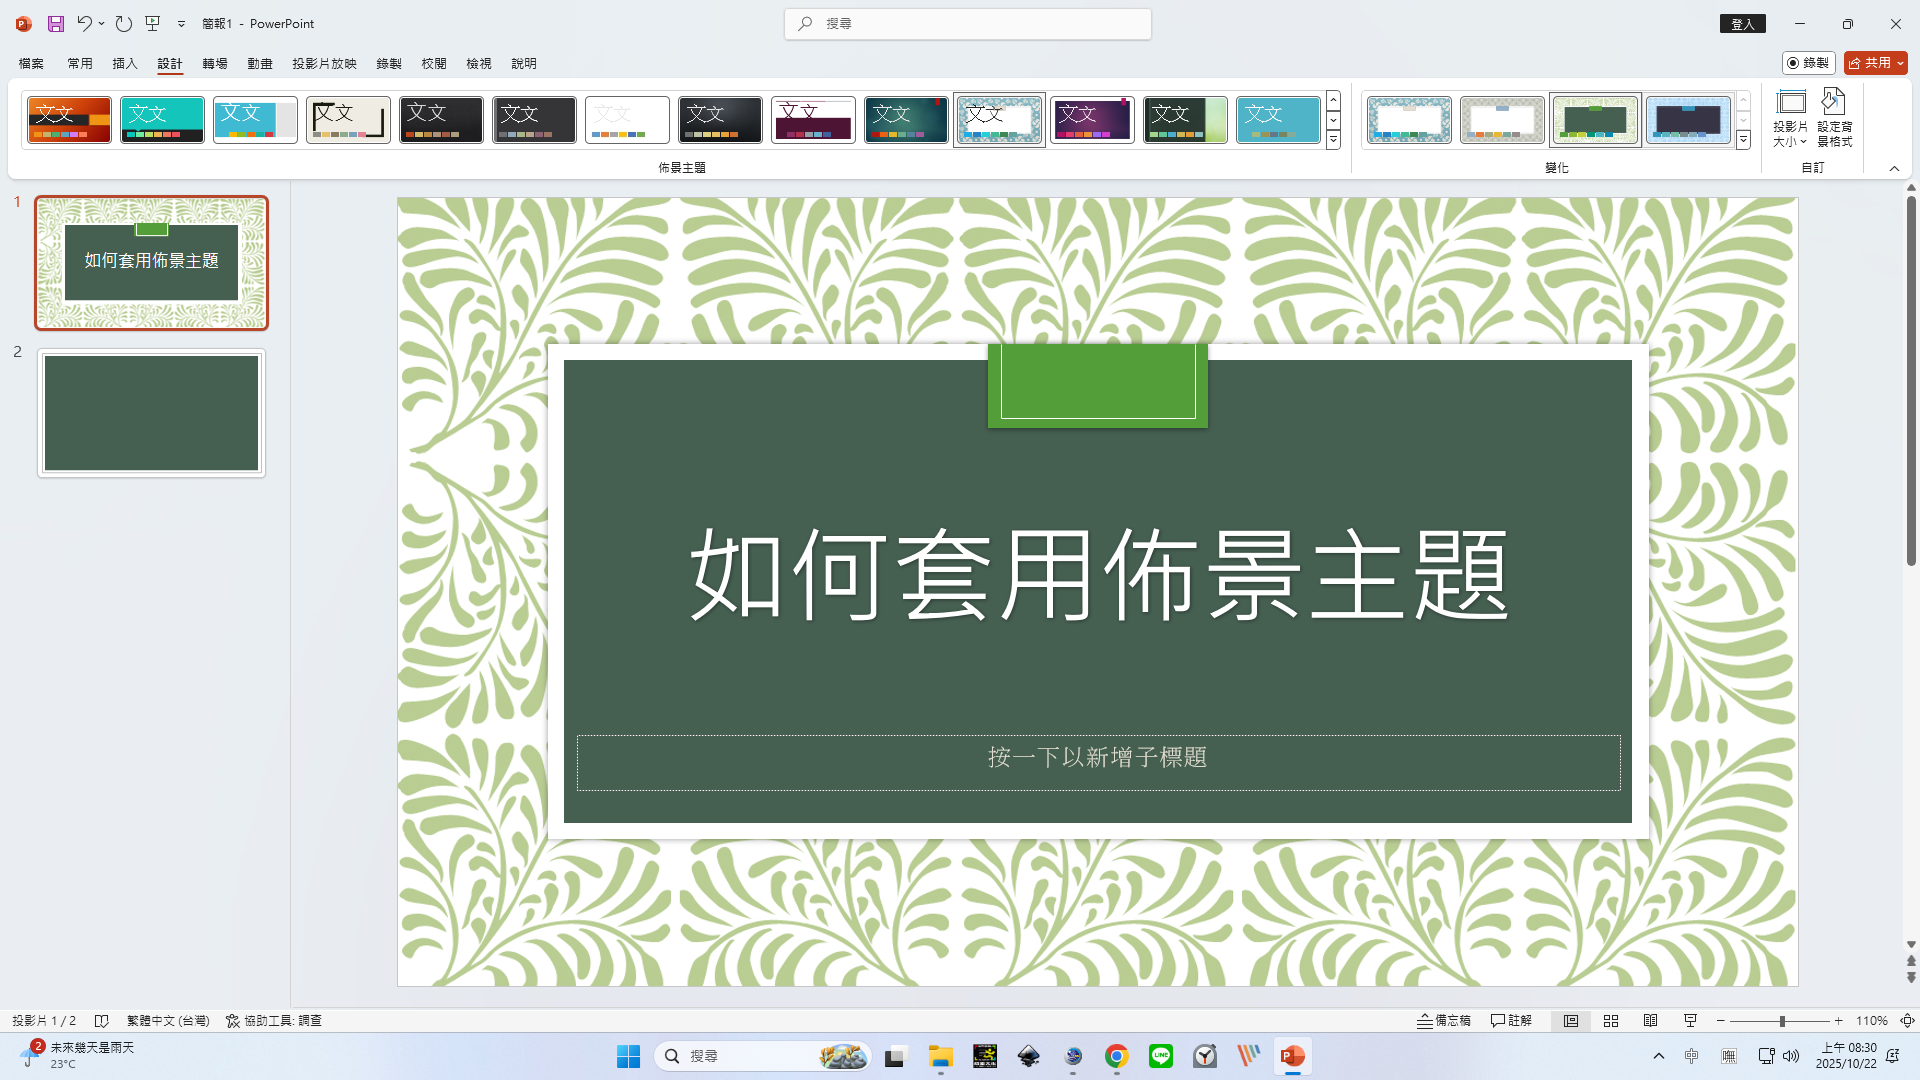Expand the themes gallery More arrow
This screenshot has width=1920, height=1080.
[x=1333, y=141]
